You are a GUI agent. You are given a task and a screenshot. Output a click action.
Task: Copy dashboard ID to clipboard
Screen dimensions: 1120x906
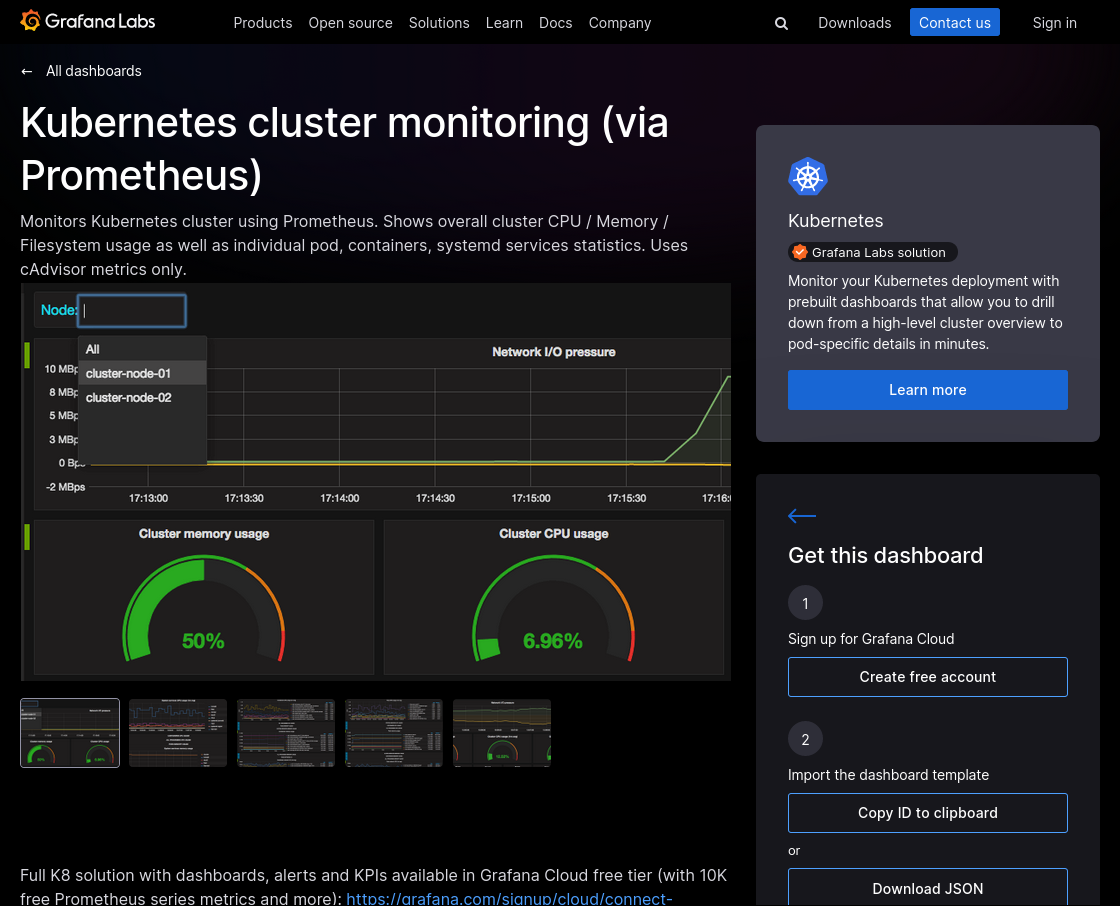[x=927, y=813]
